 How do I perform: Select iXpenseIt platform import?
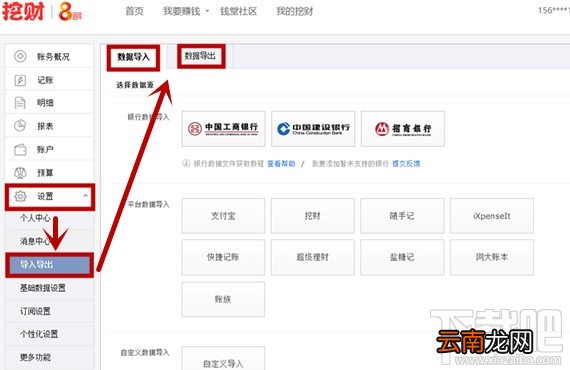pos(492,216)
